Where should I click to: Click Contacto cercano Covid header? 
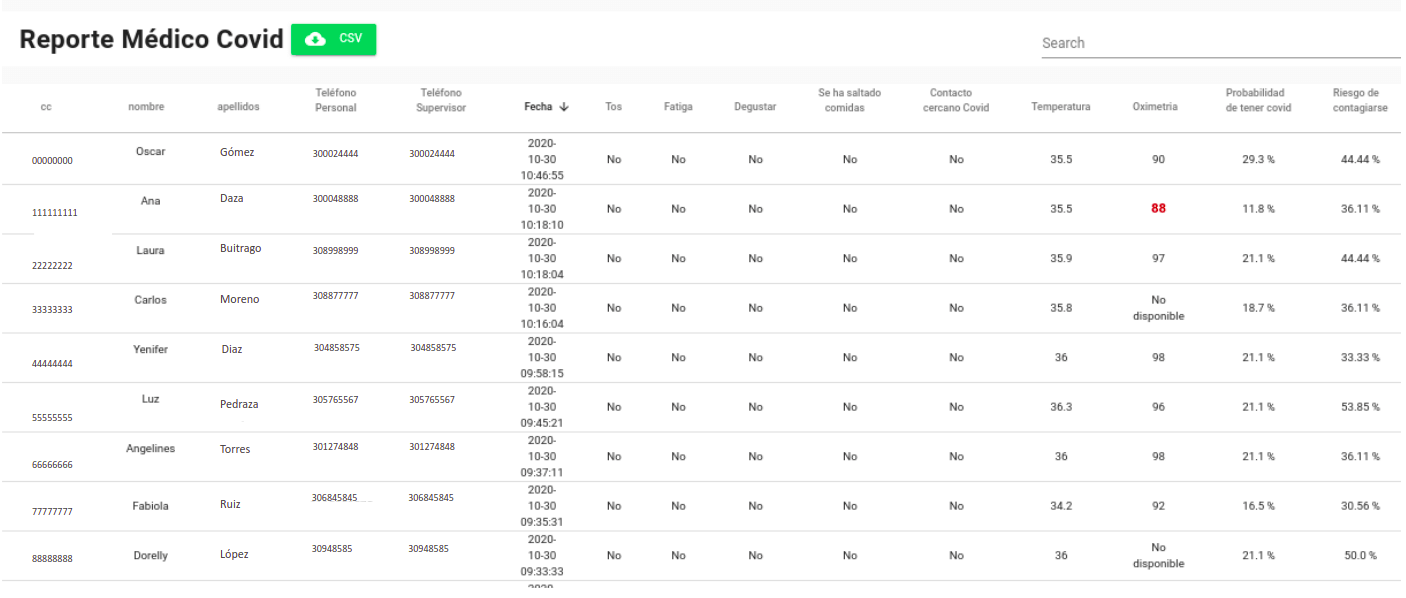[956, 100]
